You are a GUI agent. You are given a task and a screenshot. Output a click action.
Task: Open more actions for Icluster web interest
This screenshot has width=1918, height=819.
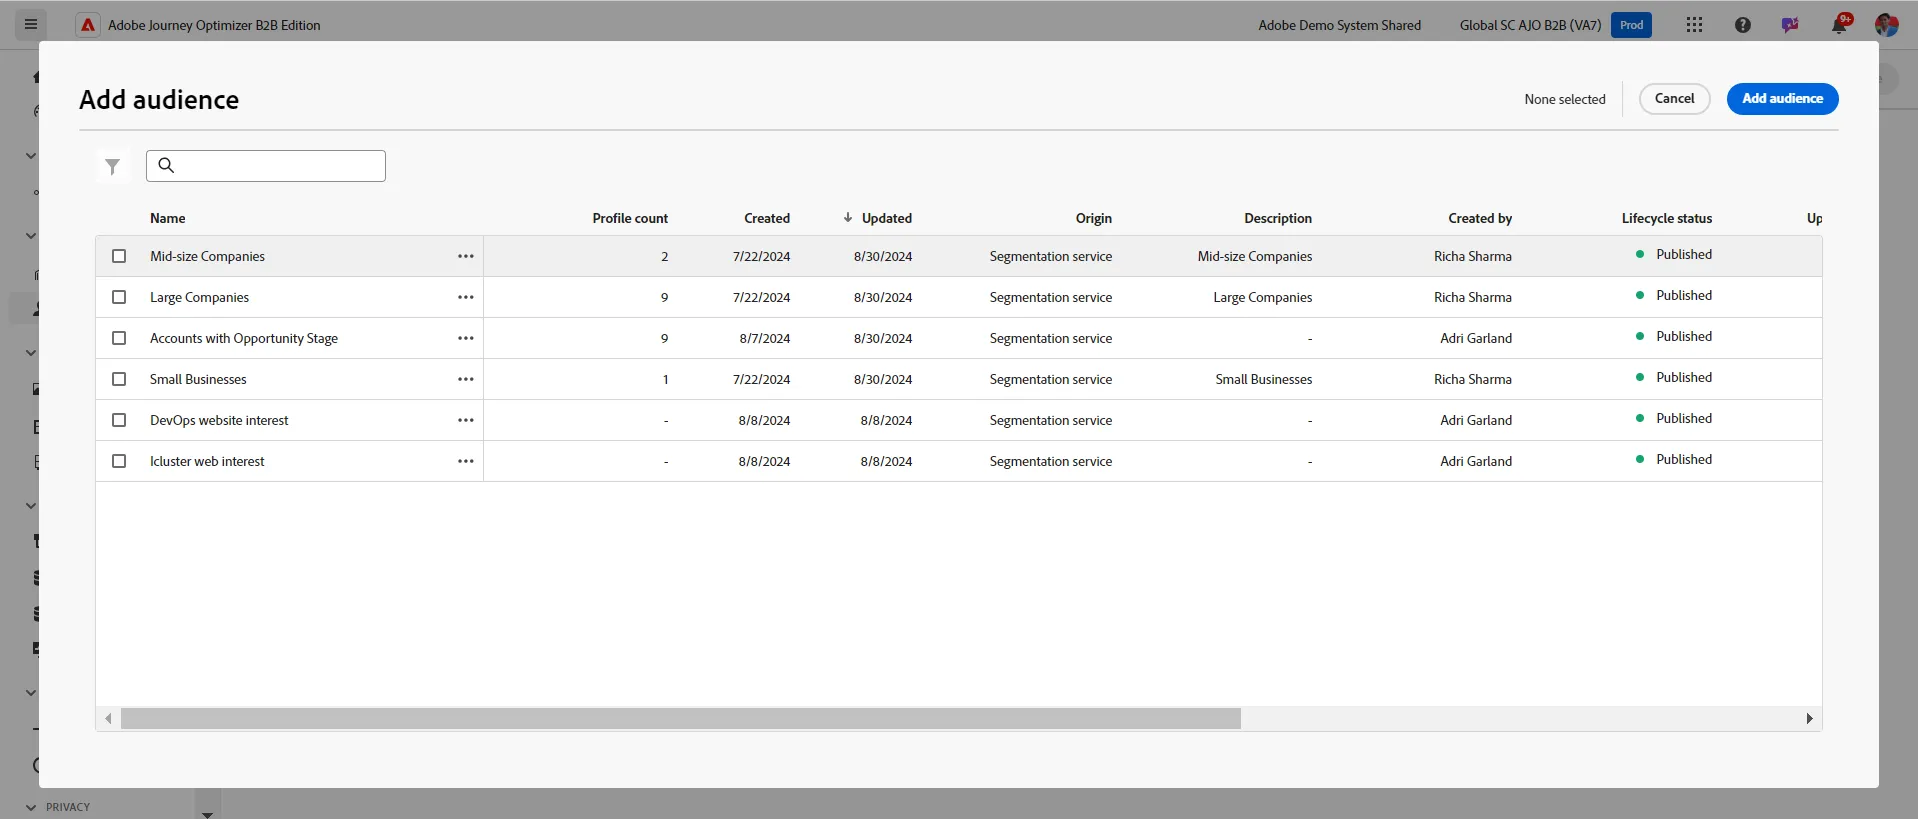click(466, 461)
